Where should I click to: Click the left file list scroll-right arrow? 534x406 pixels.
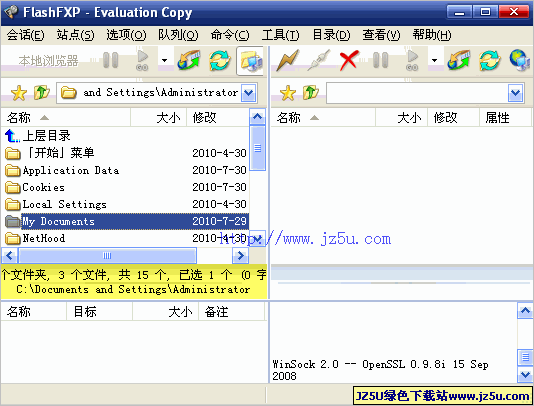[x=240, y=255]
